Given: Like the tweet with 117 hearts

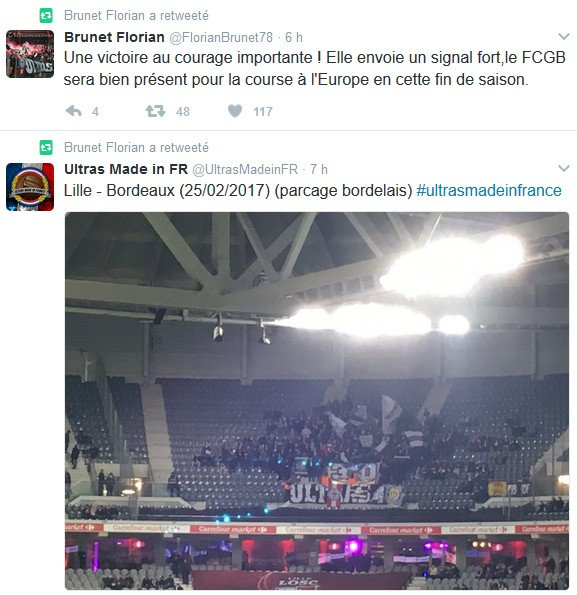Looking at the screenshot, I should pyautogui.click(x=235, y=111).
